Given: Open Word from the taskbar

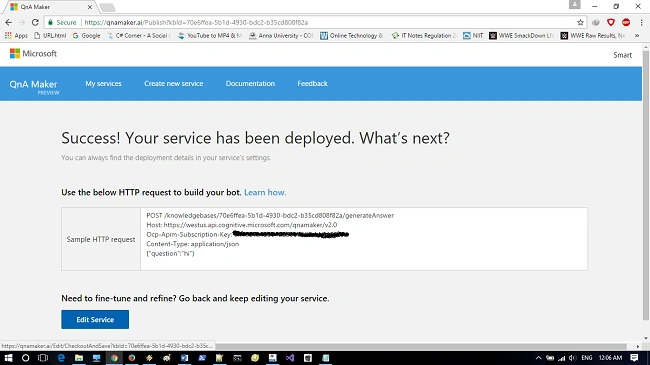Looking at the screenshot, I should click(184, 358).
